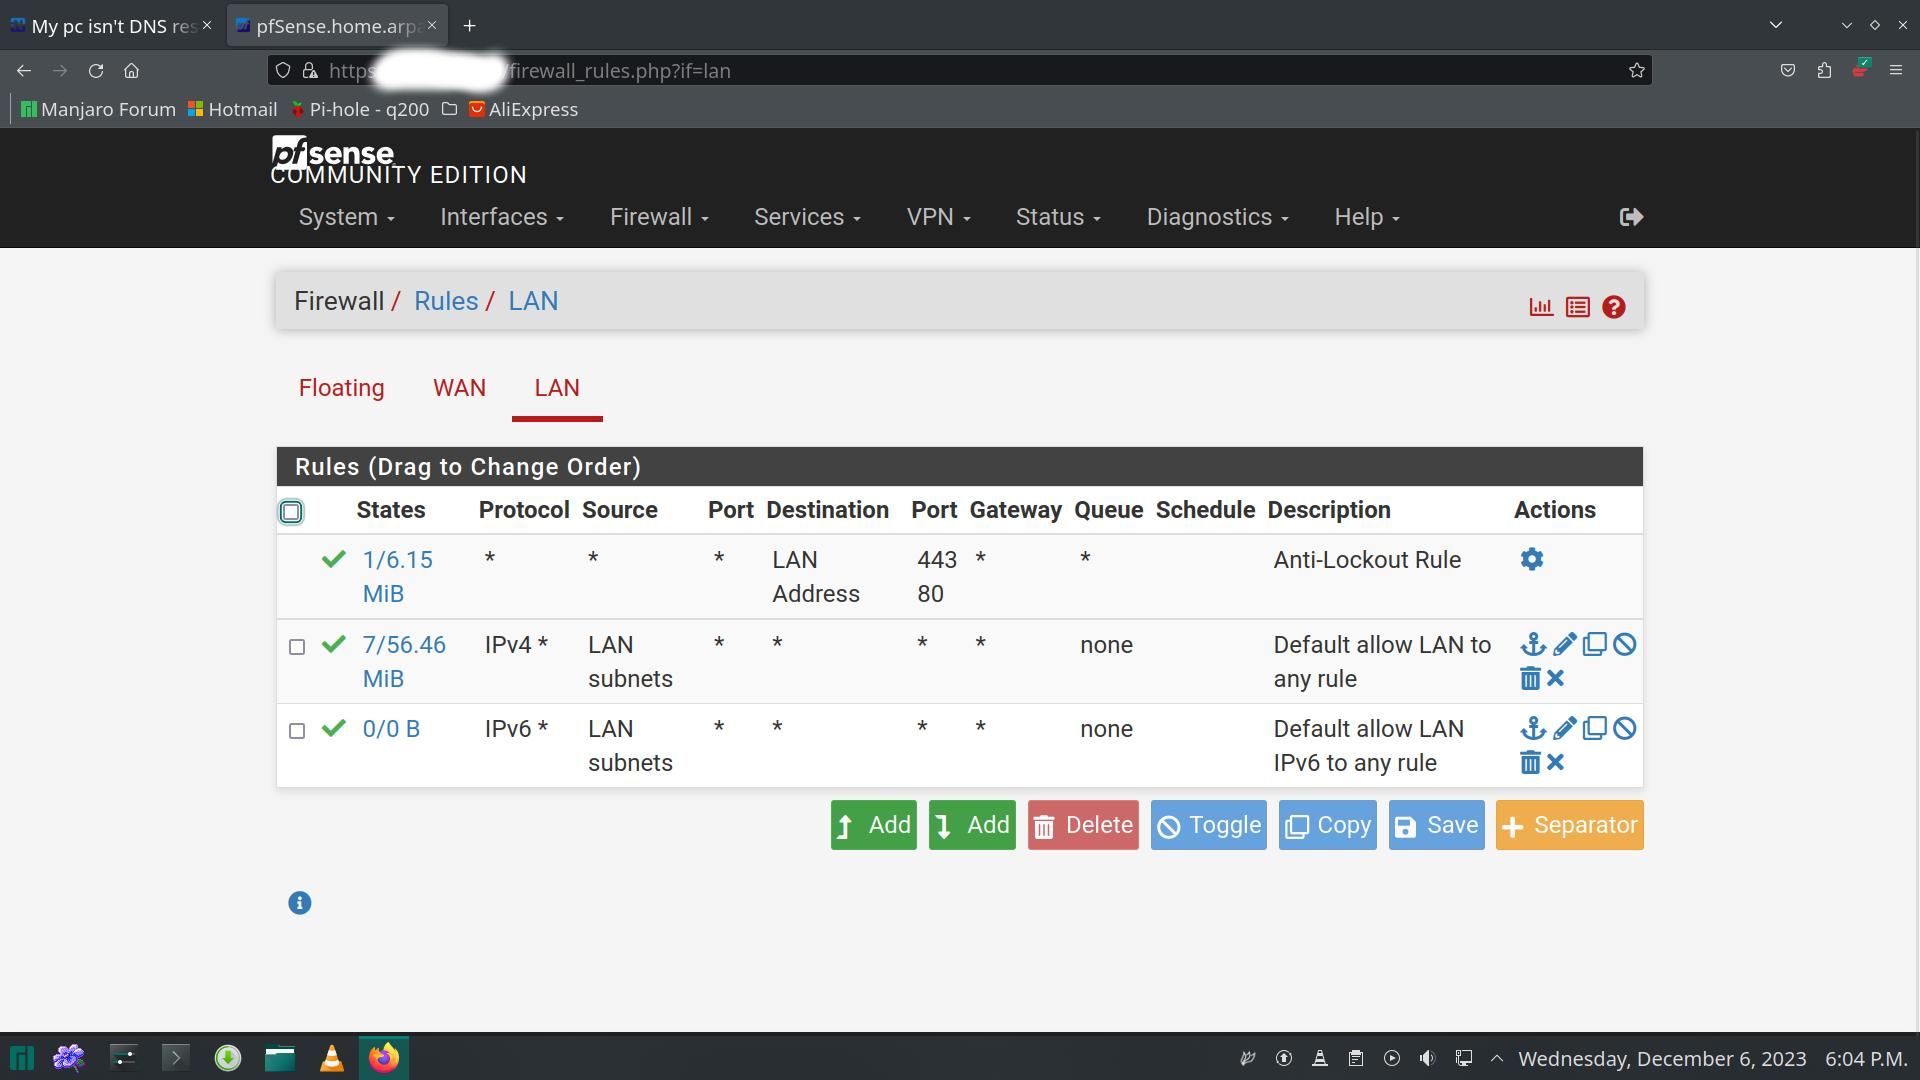This screenshot has width=1920, height=1080.
Task: Add a Separator to the rules
Action: coord(1569,825)
